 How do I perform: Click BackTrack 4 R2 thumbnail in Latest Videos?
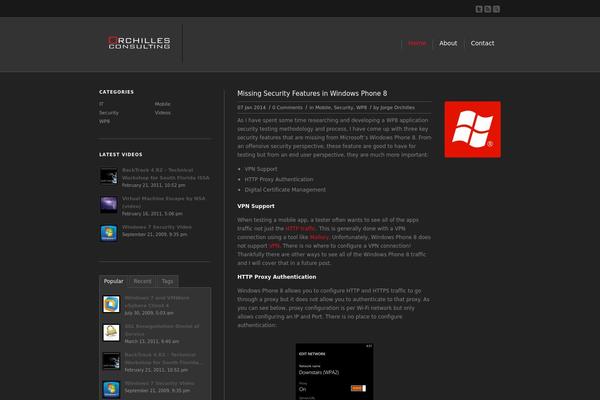pyautogui.click(x=109, y=176)
